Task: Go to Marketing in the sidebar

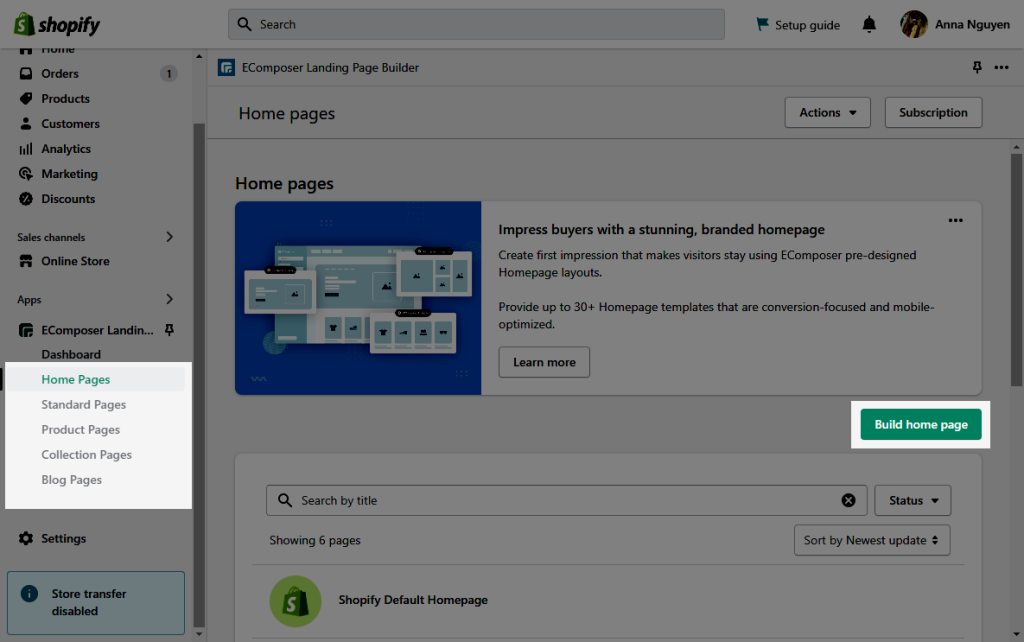Action: pyautogui.click(x=69, y=174)
